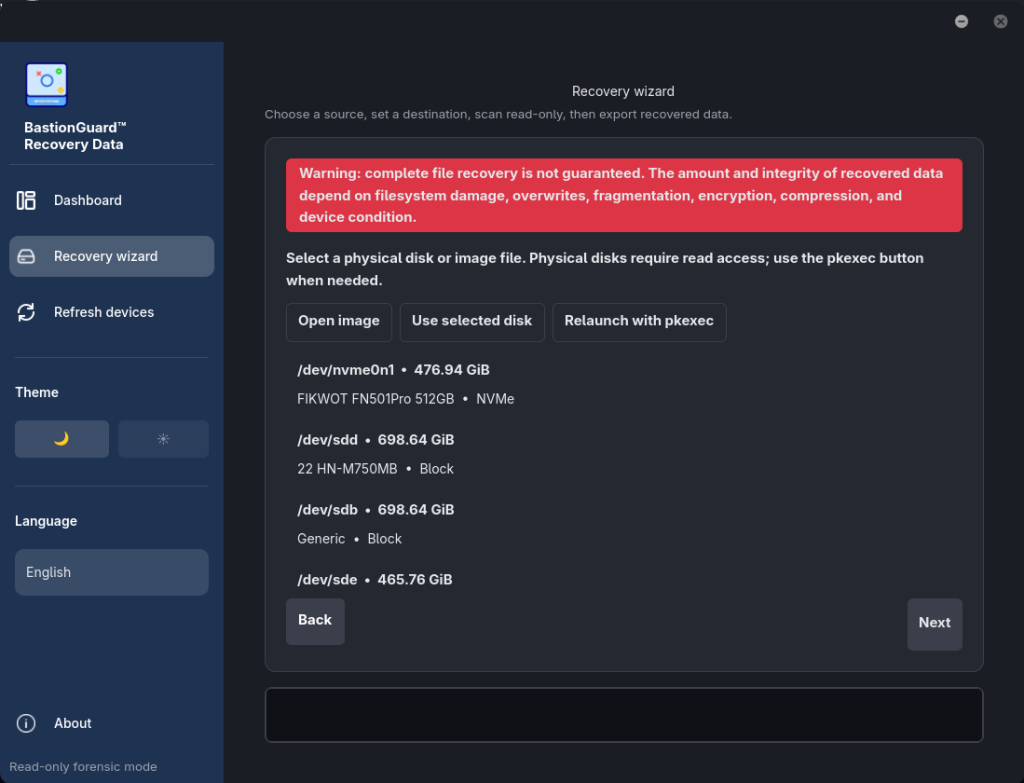Switch to light theme with sun button
Image resolution: width=1024 pixels, height=783 pixels.
(163, 439)
